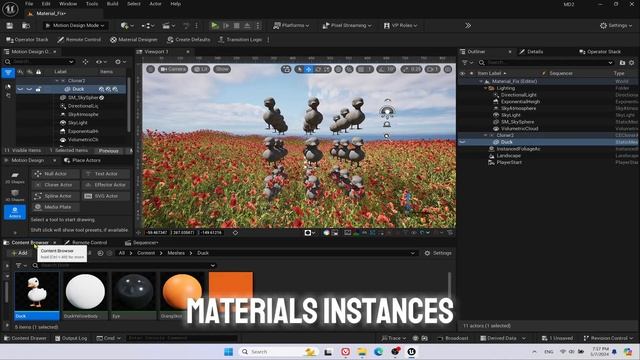Viewport: 640px width, 360px height.
Task: Select the Translate gizmo tool in viewport
Action: click(x=309, y=69)
